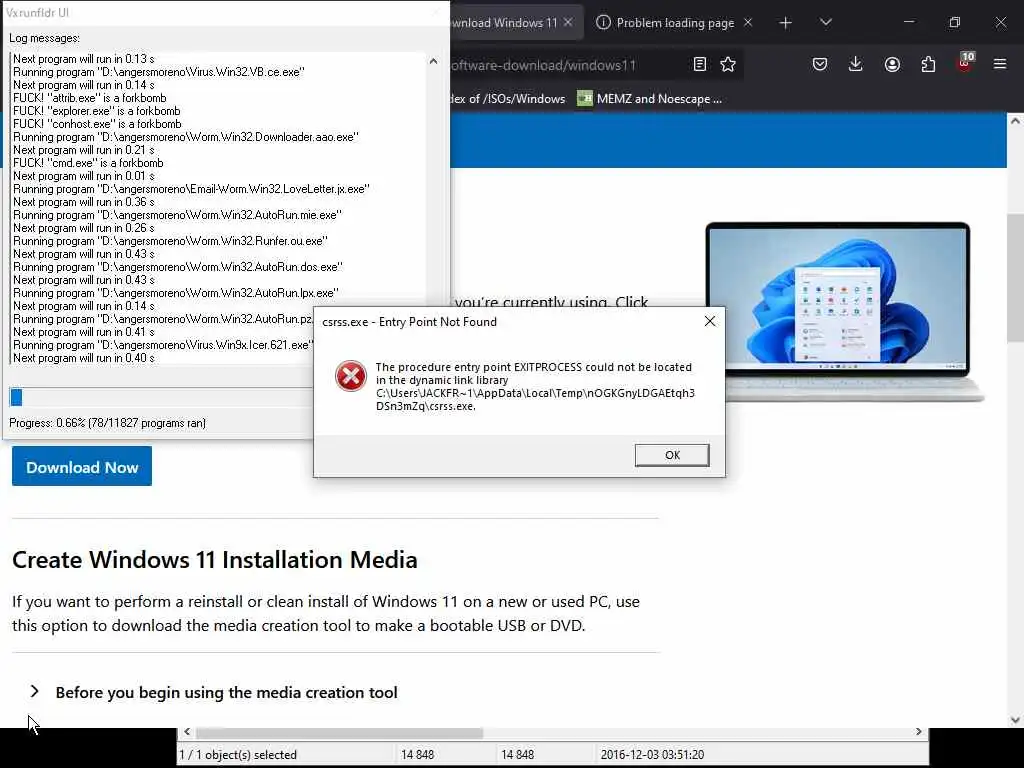Click the horizontal scrollbar left arrow

pos(187,731)
